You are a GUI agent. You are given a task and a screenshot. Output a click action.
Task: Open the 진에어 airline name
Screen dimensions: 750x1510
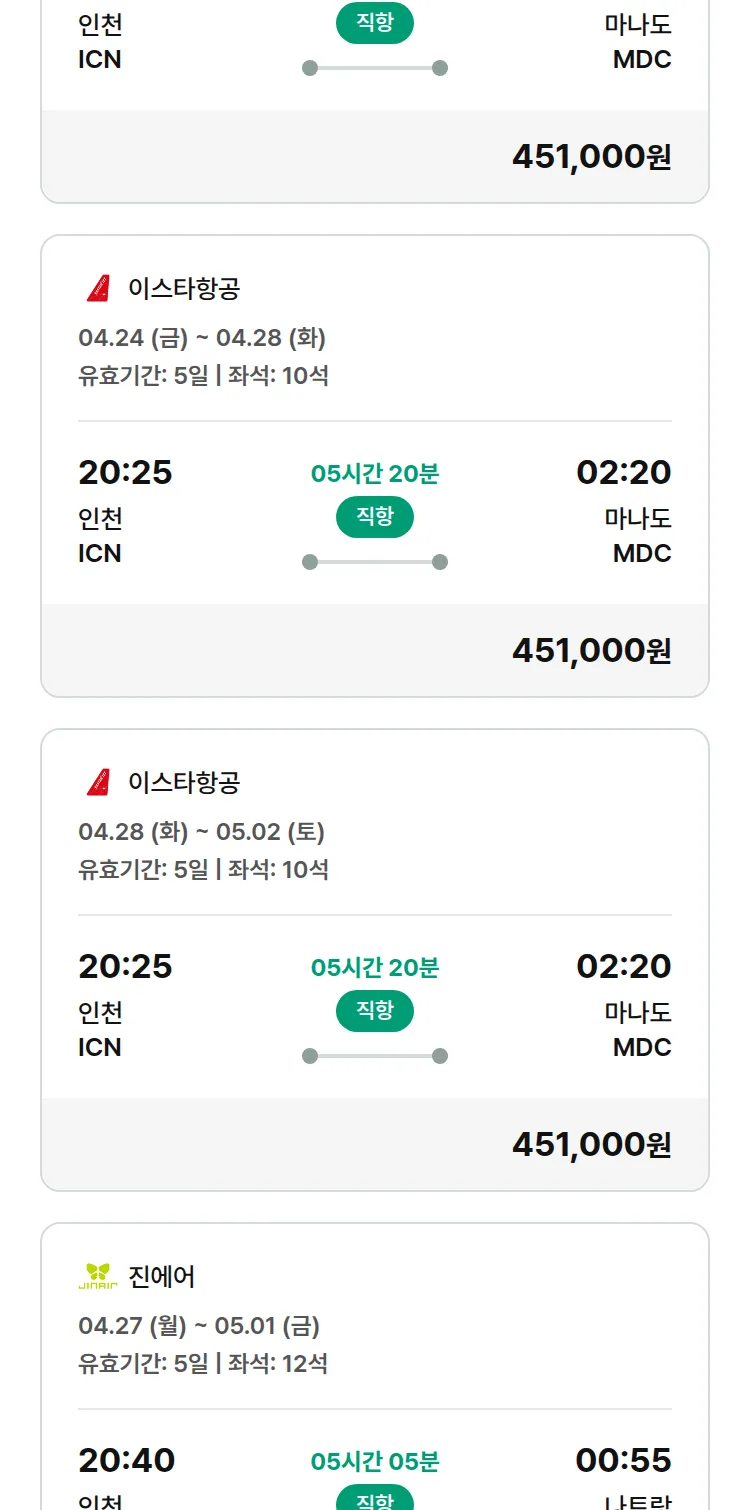pyautogui.click(x=162, y=1277)
